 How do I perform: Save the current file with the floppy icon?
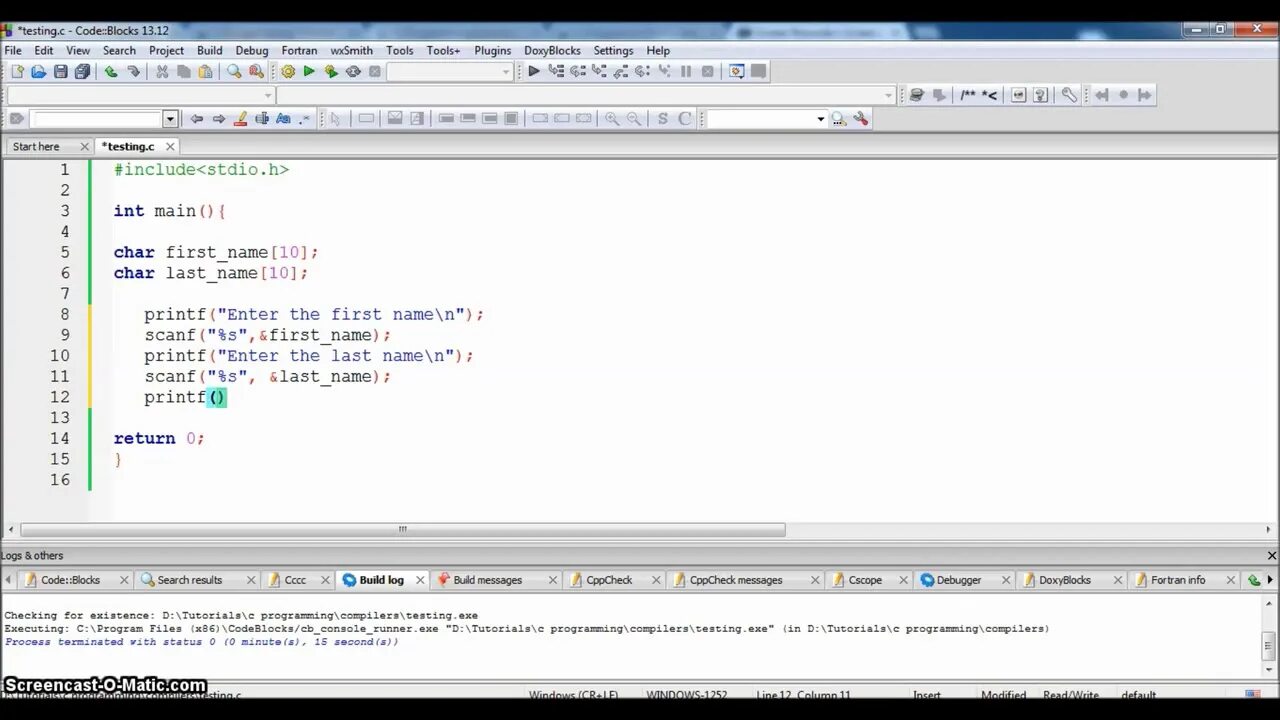pos(61,71)
